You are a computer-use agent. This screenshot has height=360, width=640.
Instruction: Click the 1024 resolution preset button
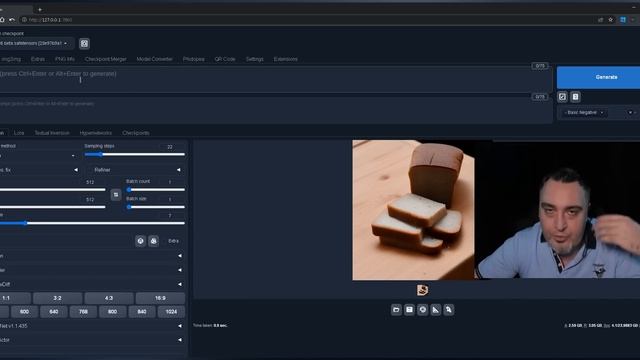coord(171,312)
